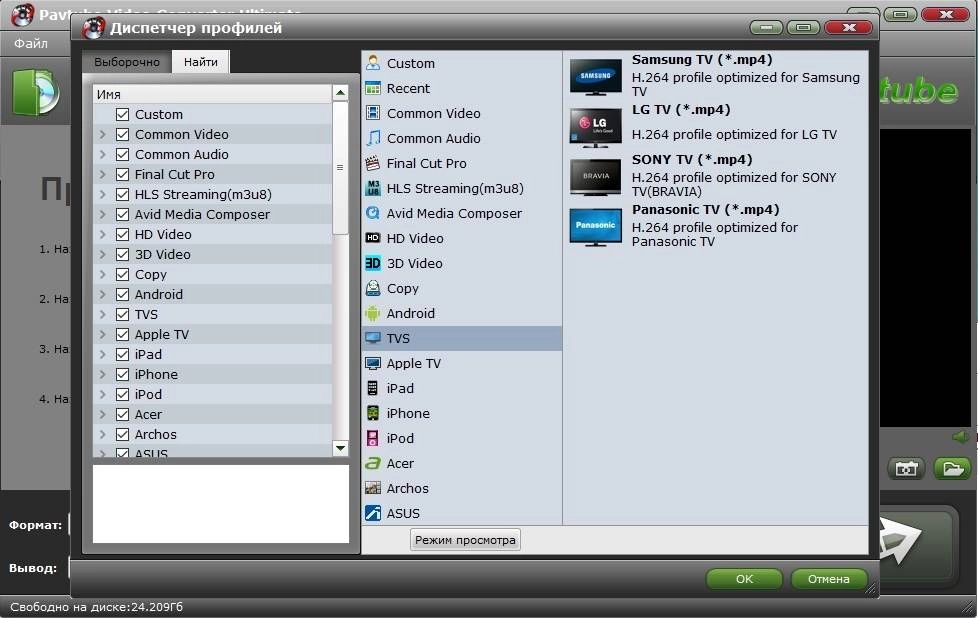Open the Archos category icon
The height and width of the screenshot is (618, 978).
(373, 488)
